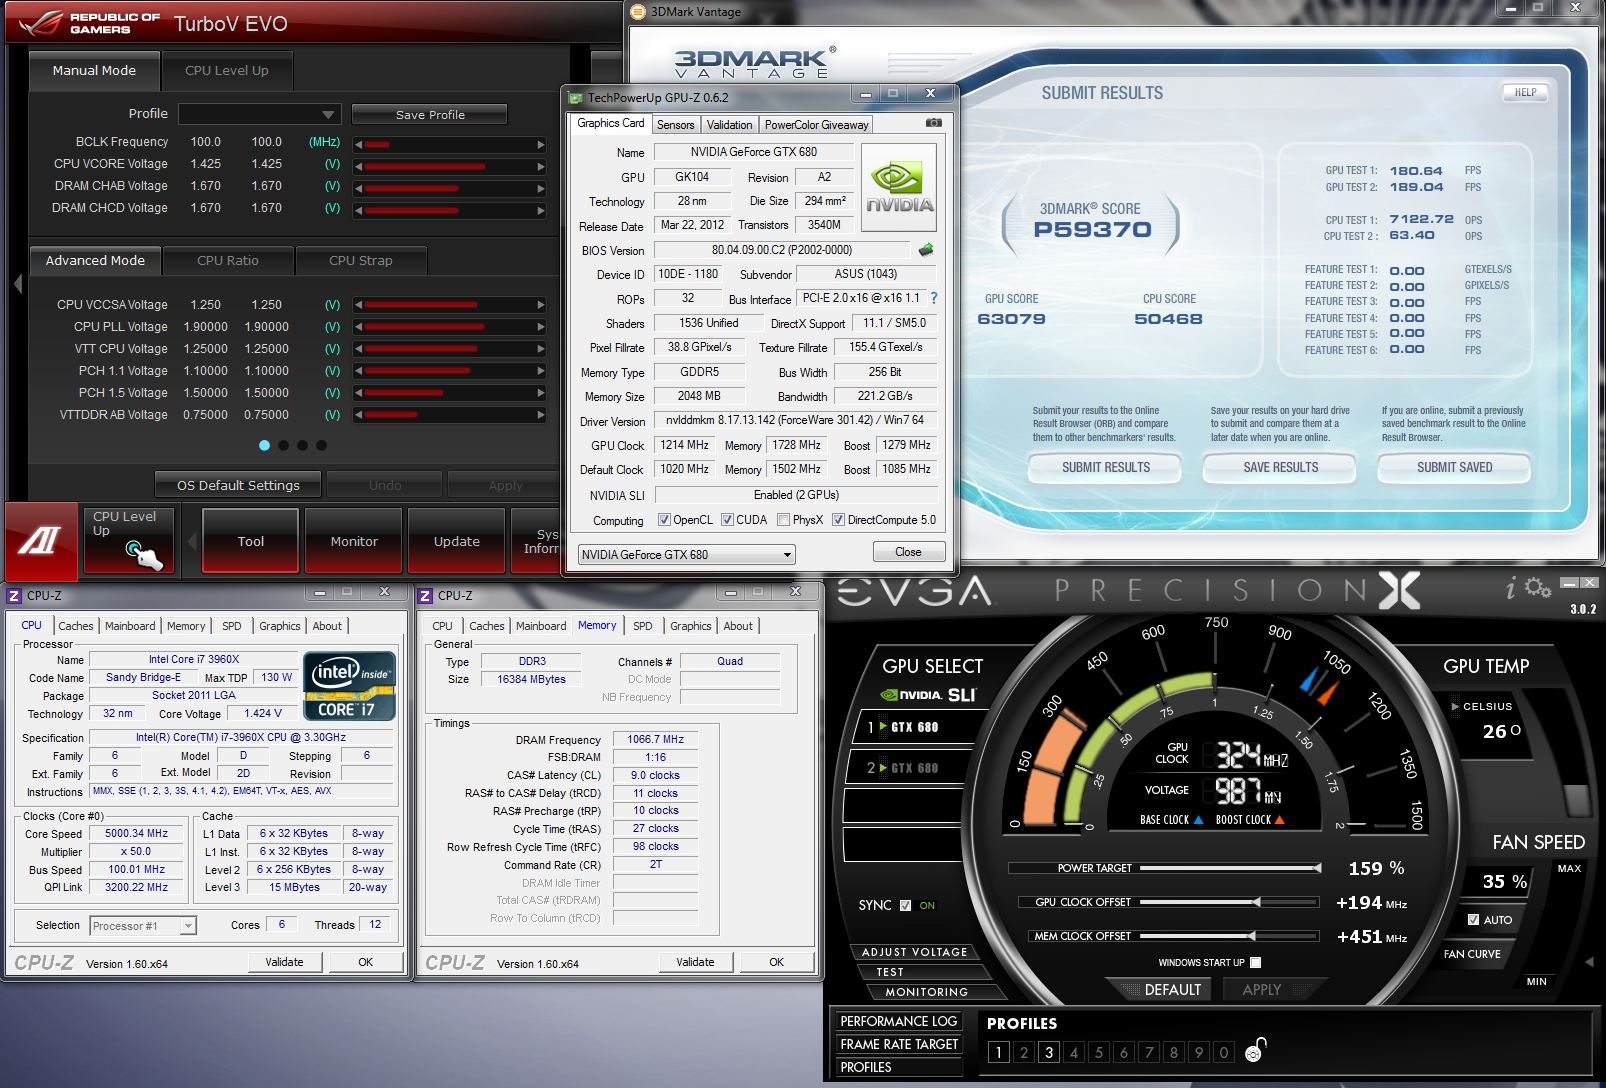Click Validate in the CPU-Z Memory window
Viewport: 1606px width, 1088px height.
(695, 962)
